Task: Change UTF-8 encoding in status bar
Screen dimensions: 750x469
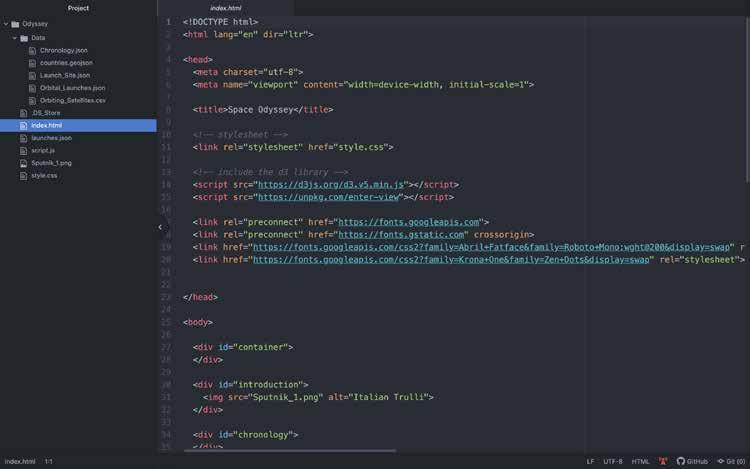Action: [613, 461]
